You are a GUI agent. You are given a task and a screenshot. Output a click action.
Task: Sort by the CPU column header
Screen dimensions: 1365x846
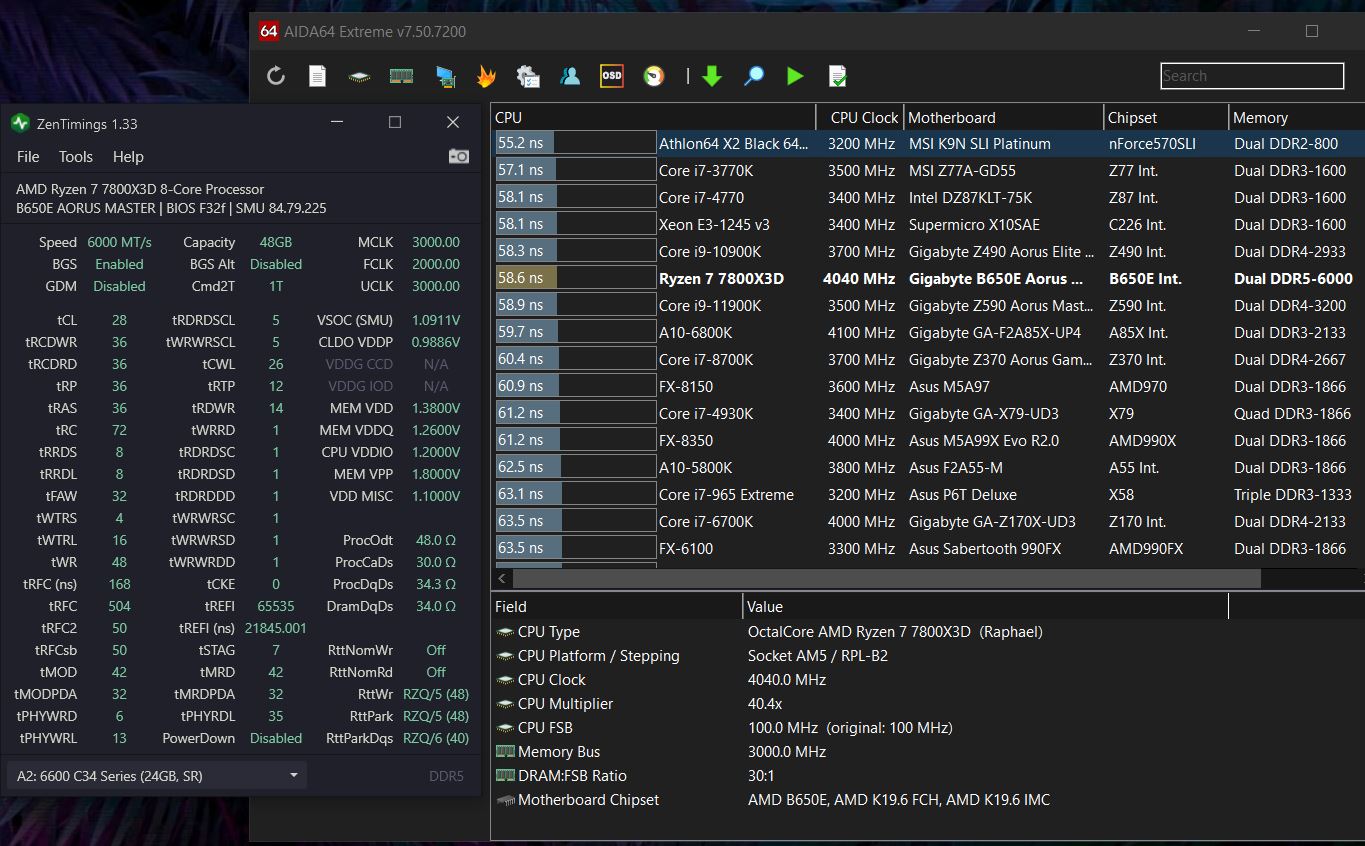point(653,117)
